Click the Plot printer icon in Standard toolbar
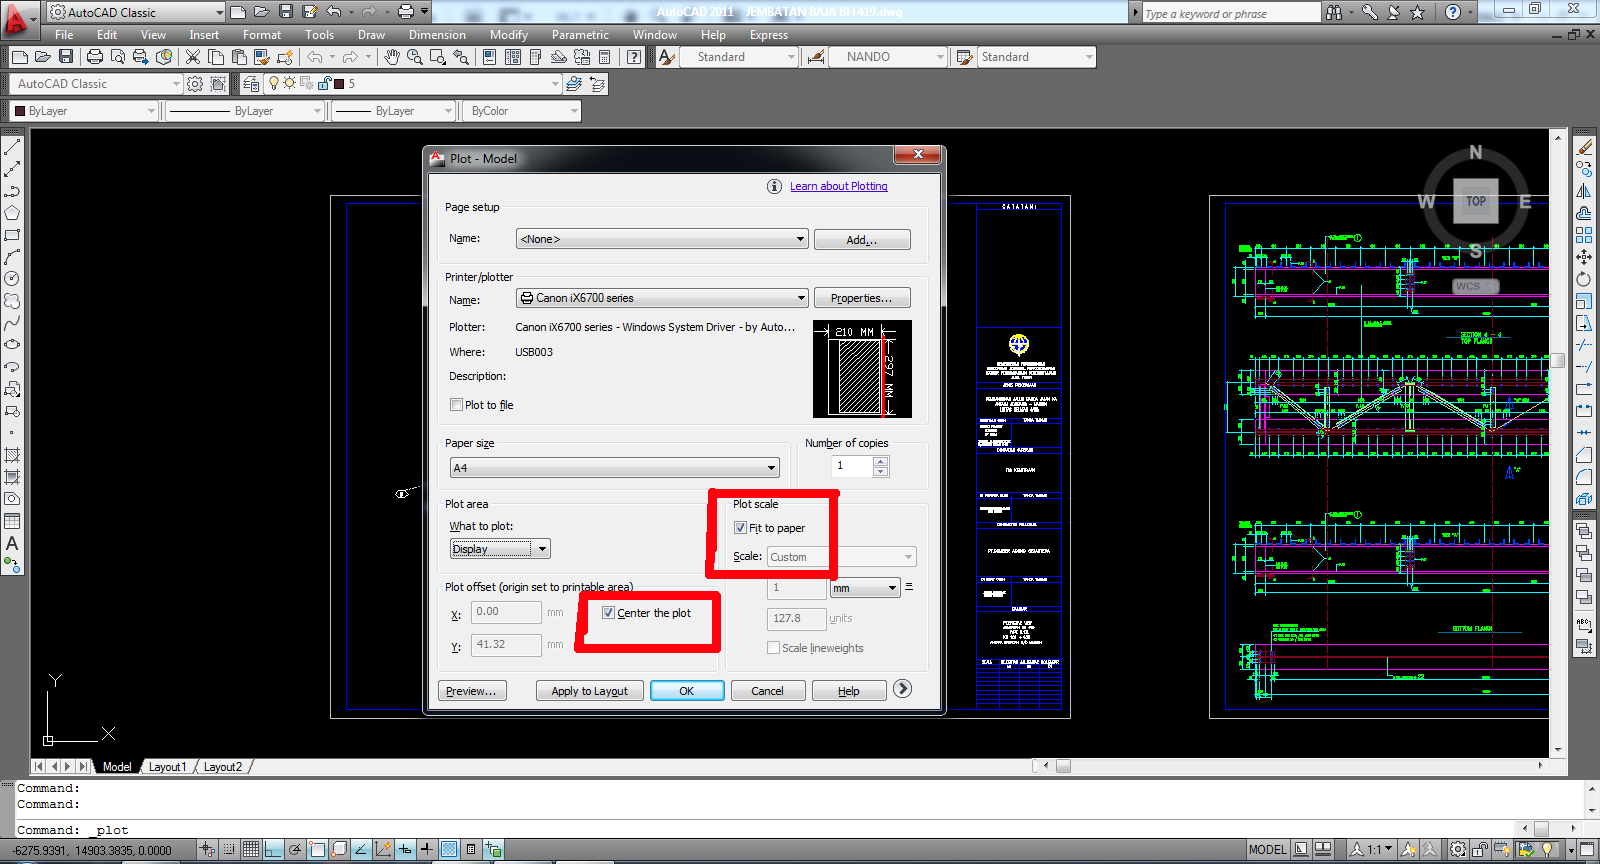1600x864 pixels. tap(95, 57)
